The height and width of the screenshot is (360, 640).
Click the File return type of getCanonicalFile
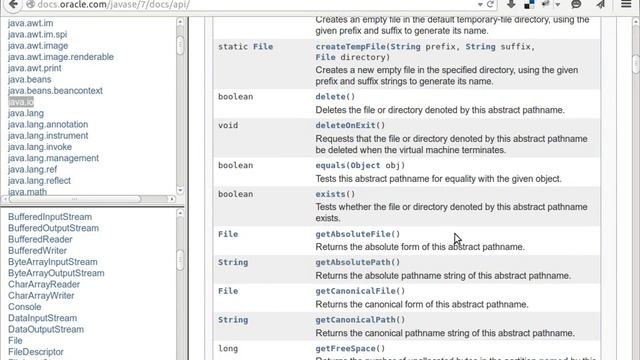(228, 291)
